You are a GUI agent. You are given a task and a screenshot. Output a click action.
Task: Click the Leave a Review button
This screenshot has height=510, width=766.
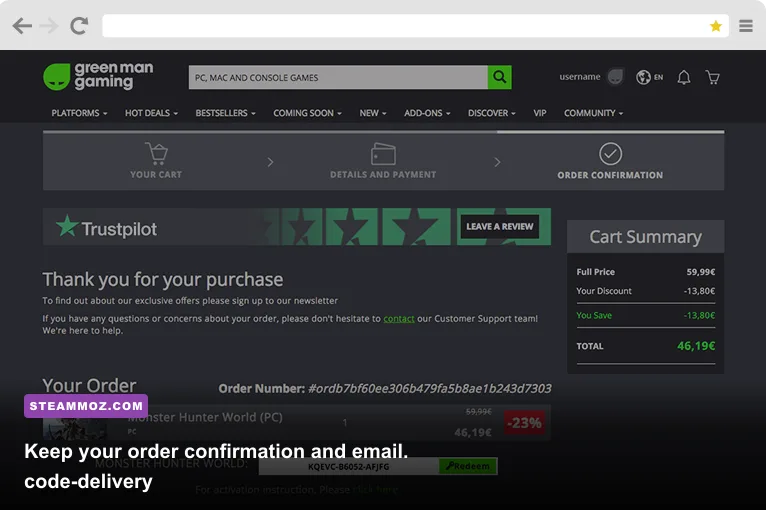tap(500, 226)
